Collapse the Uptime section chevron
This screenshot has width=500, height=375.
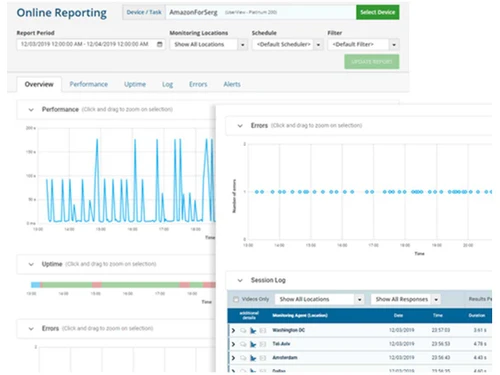pyautogui.click(x=31, y=264)
